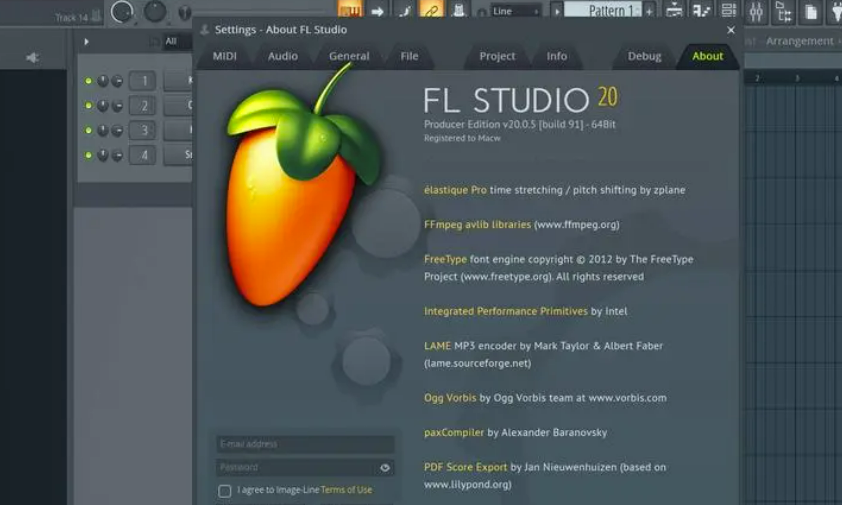Go to the Info tab
This screenshot has width=842, height=505.
point(556,56)
